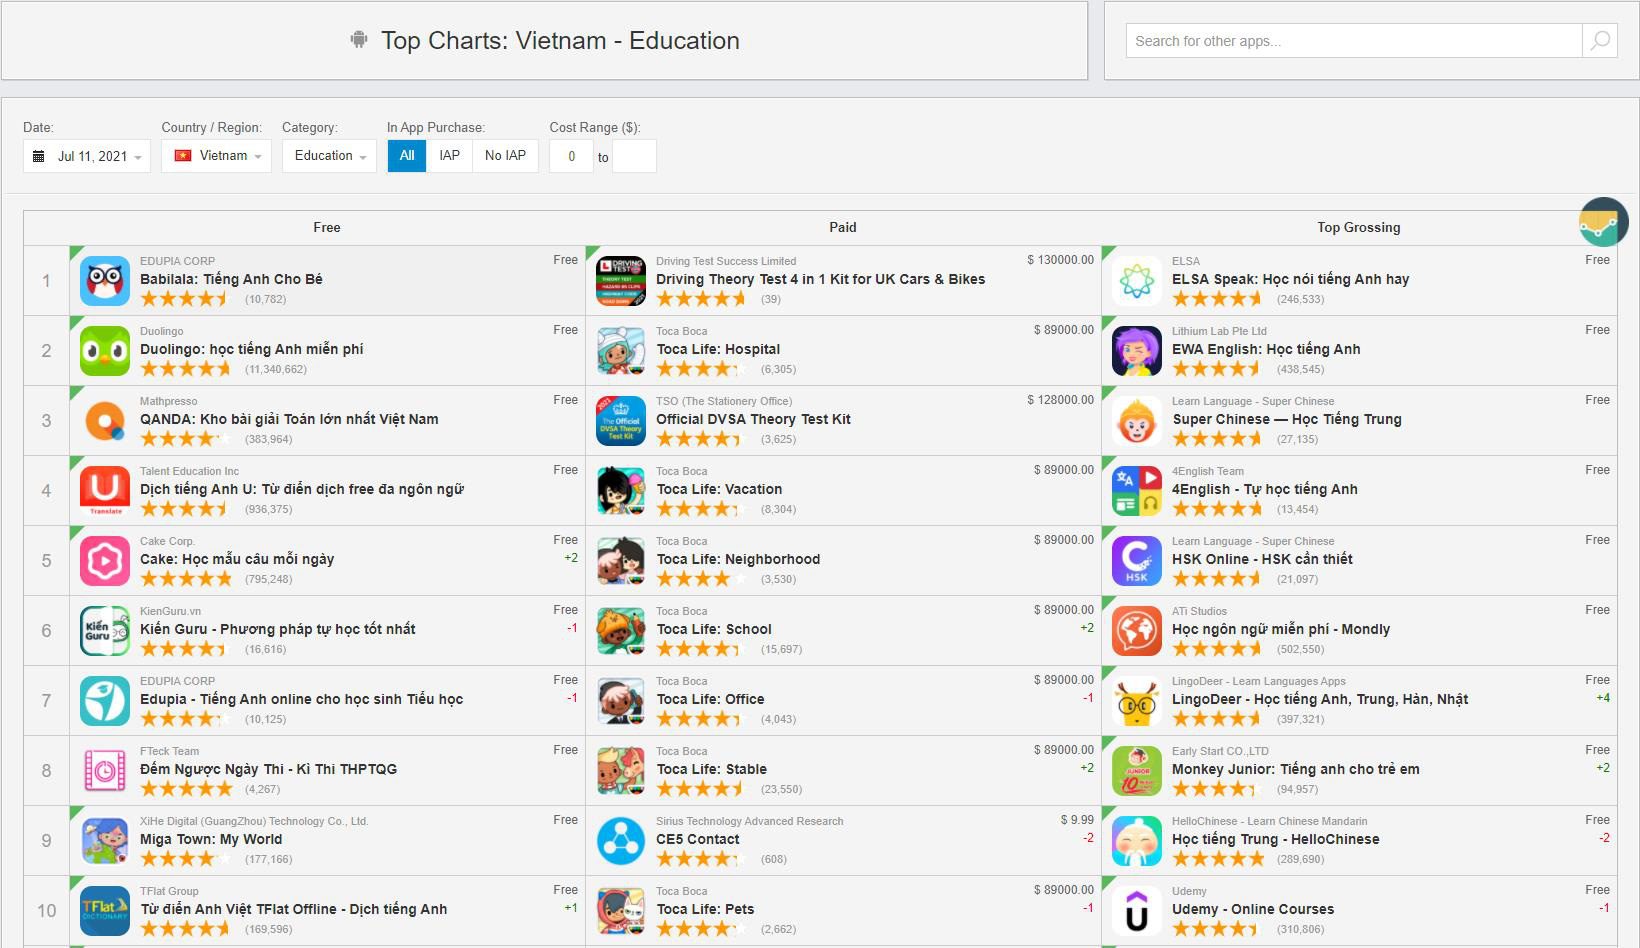Image resolution: width=1640 pixels, height=948 pixels.
Task: Open the Toca Life: Hospital icon
Action: coord(621,351)
